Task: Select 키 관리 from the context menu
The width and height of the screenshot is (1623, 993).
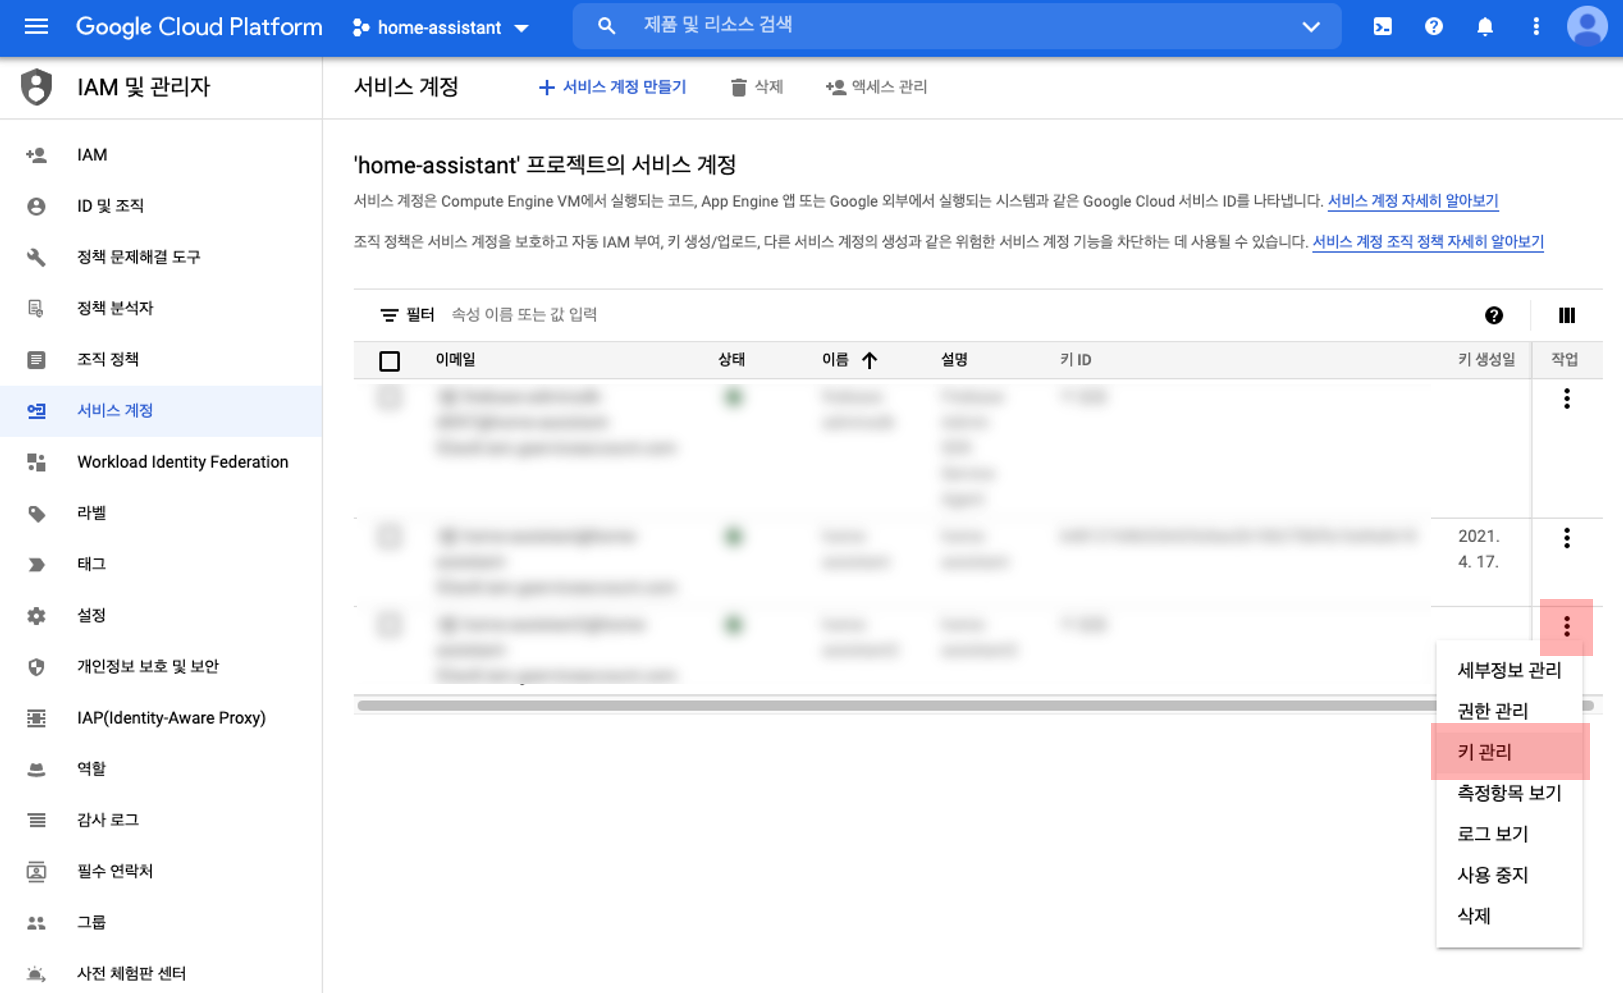Action: pyautogui.click(x=1509, y=752)
